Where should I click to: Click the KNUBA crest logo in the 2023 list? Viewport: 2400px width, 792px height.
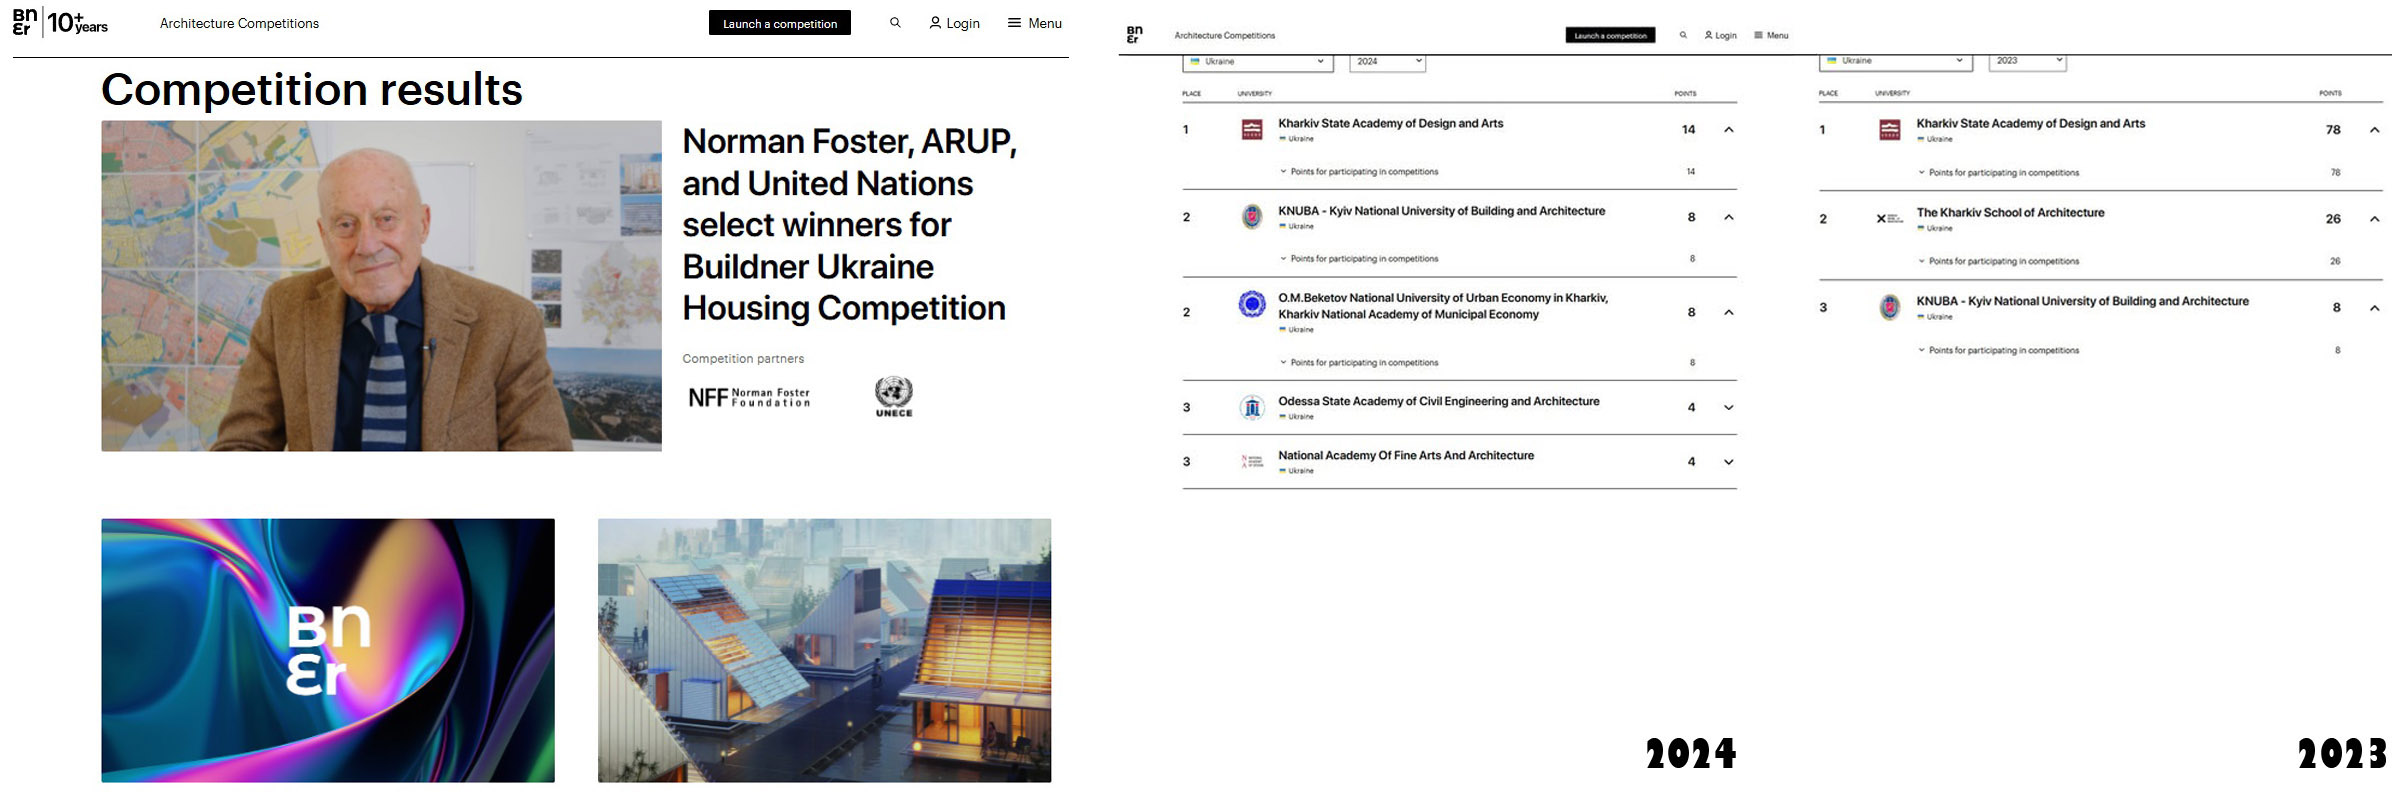tap(1890, 307)
